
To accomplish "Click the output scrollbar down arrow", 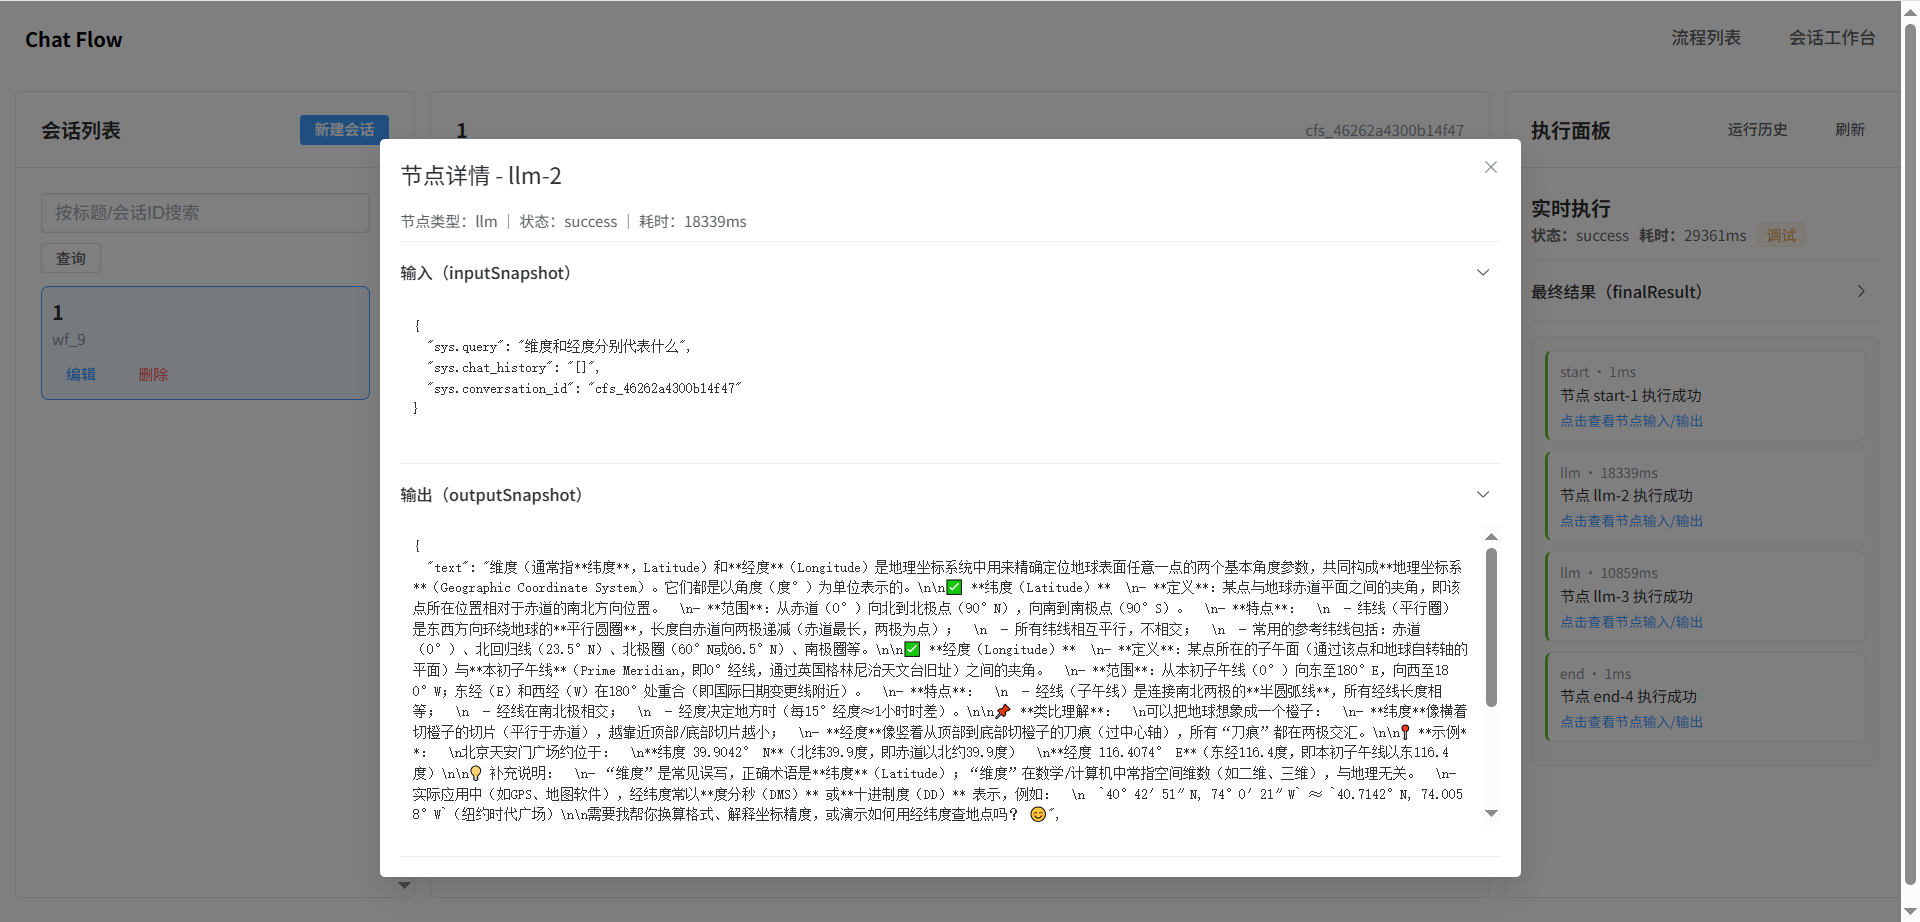I will (x=1491, y=813).
